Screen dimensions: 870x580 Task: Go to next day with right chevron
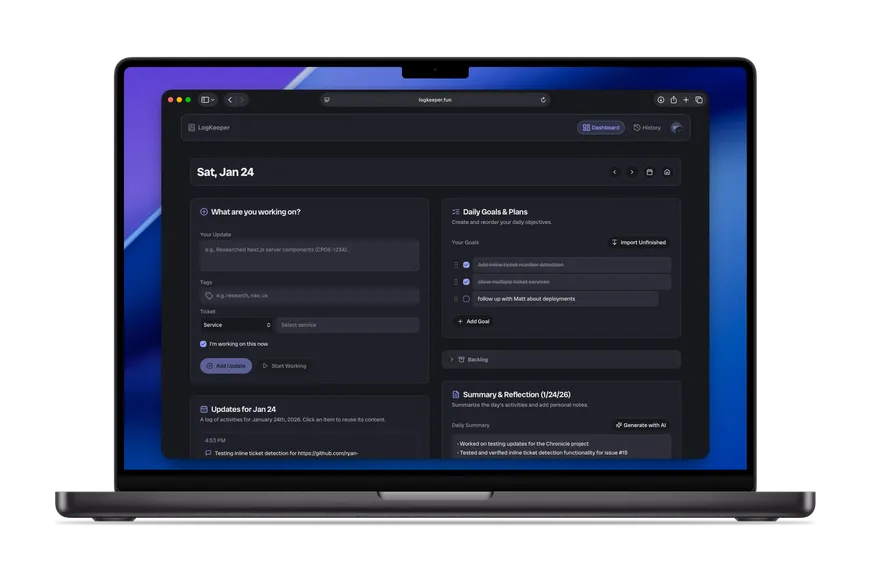coord(631,172)
